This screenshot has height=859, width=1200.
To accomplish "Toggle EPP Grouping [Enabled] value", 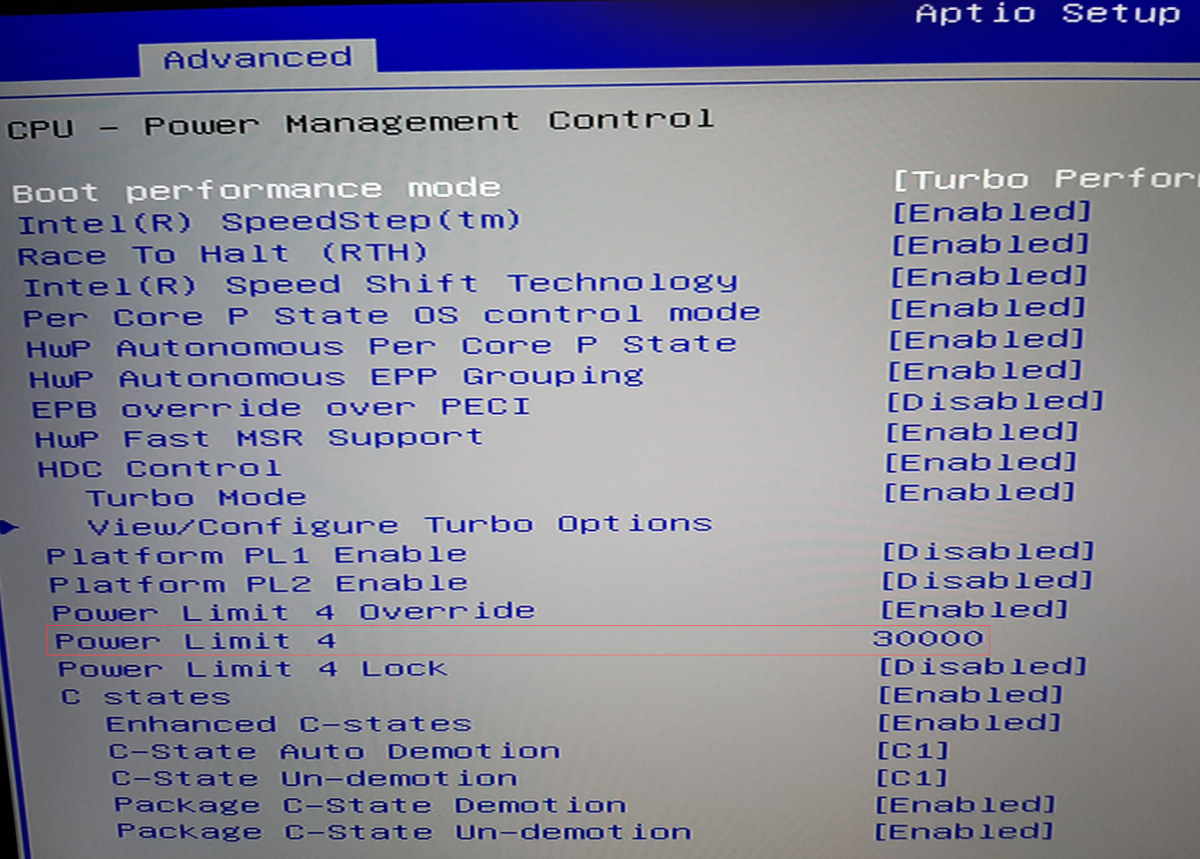I will coord(985,370).
